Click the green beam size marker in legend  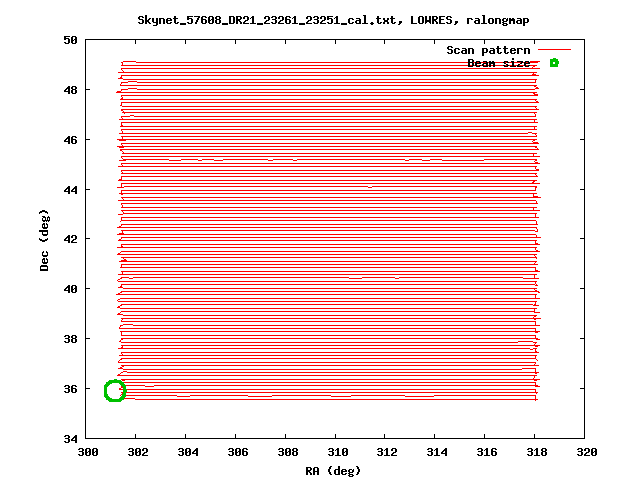click(x=554, y=63)
